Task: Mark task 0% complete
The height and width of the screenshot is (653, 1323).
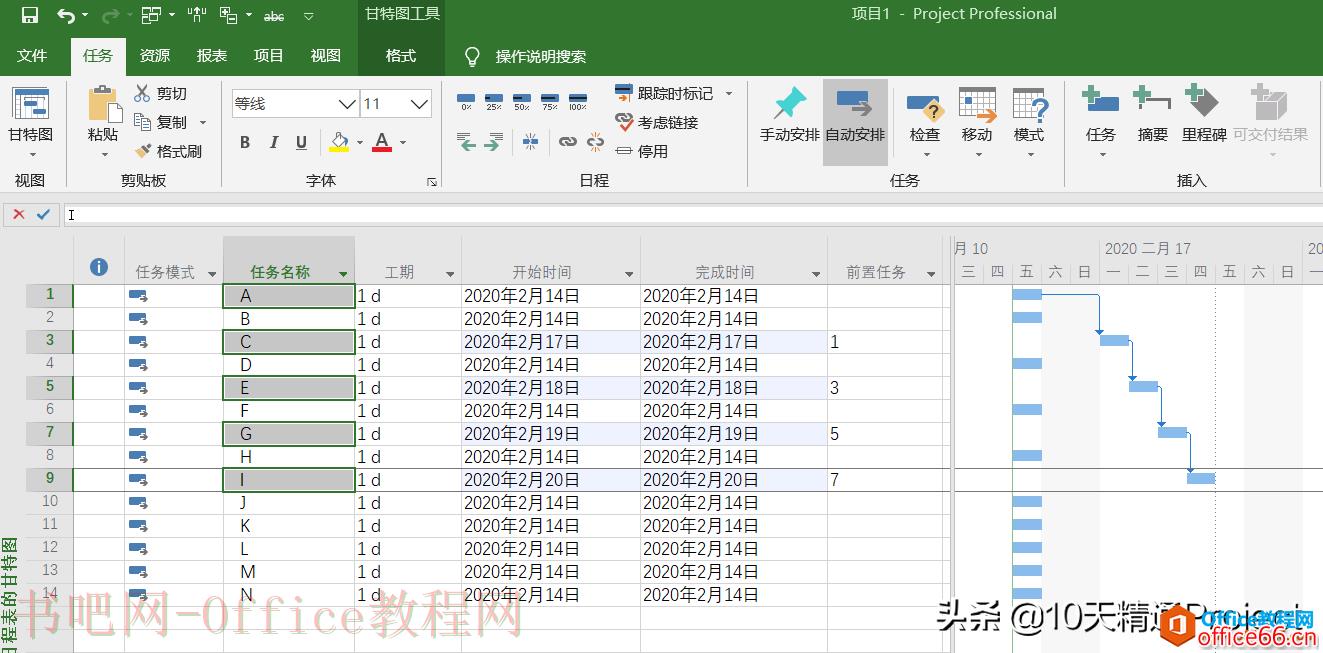Action: tap(466, 102)
